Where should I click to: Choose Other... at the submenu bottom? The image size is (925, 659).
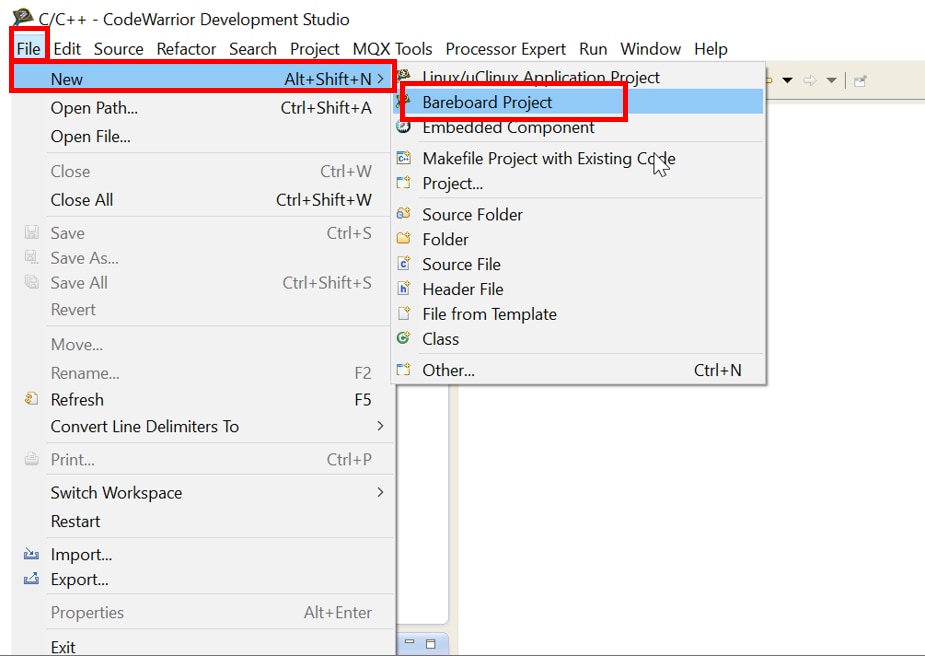pyautogui.click(x=448, y=370)
